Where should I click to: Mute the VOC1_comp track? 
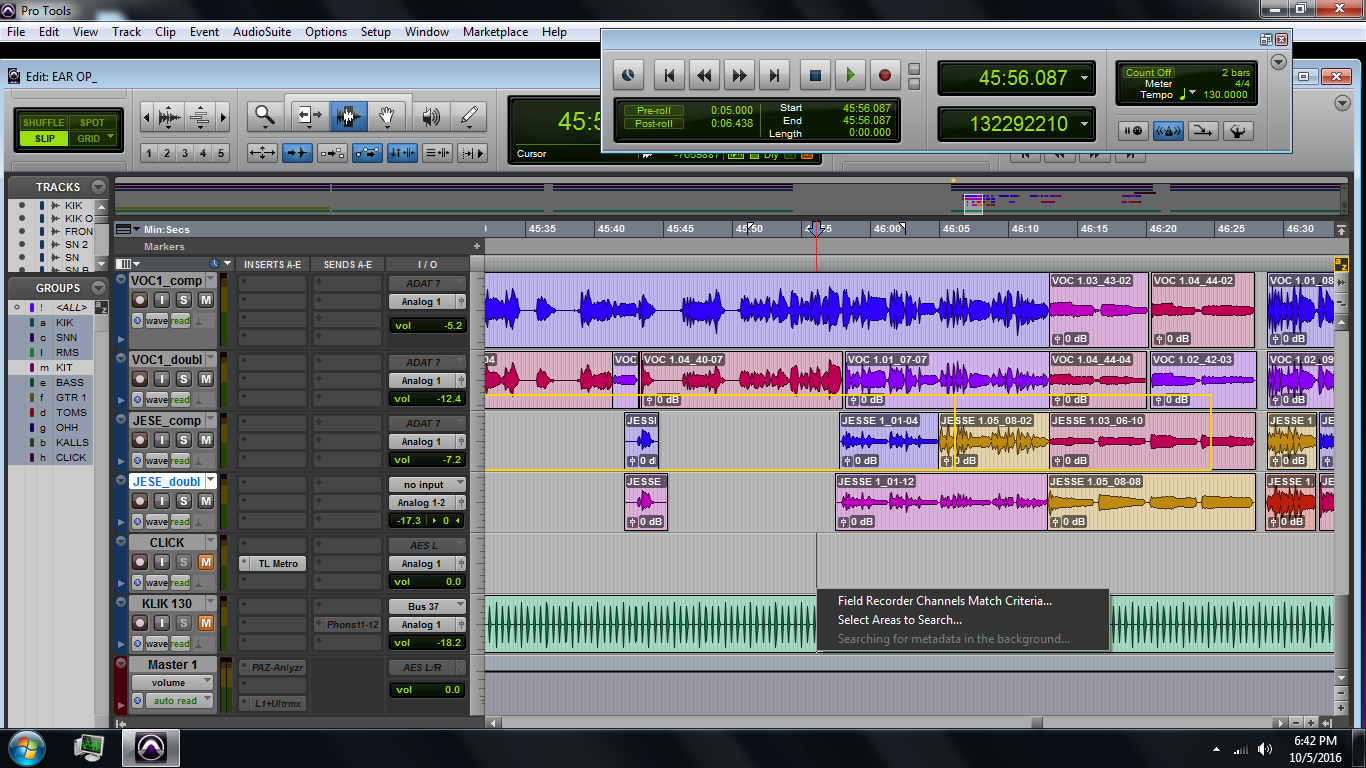click(x=206, y=300)
